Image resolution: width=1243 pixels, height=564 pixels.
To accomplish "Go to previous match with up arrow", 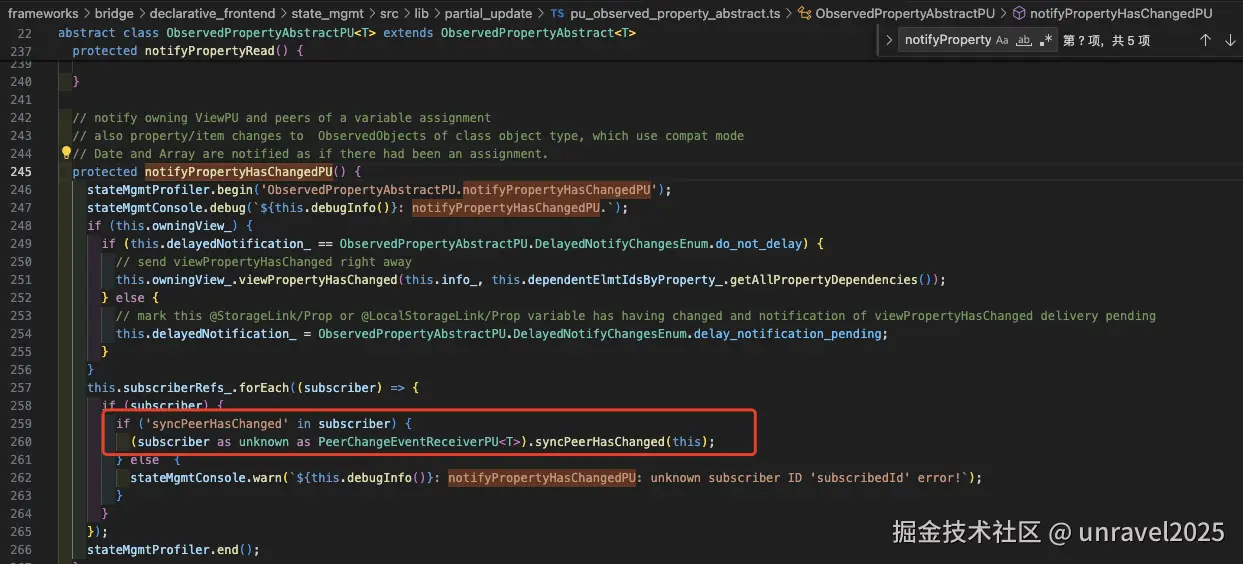I will pos(1205,40).
